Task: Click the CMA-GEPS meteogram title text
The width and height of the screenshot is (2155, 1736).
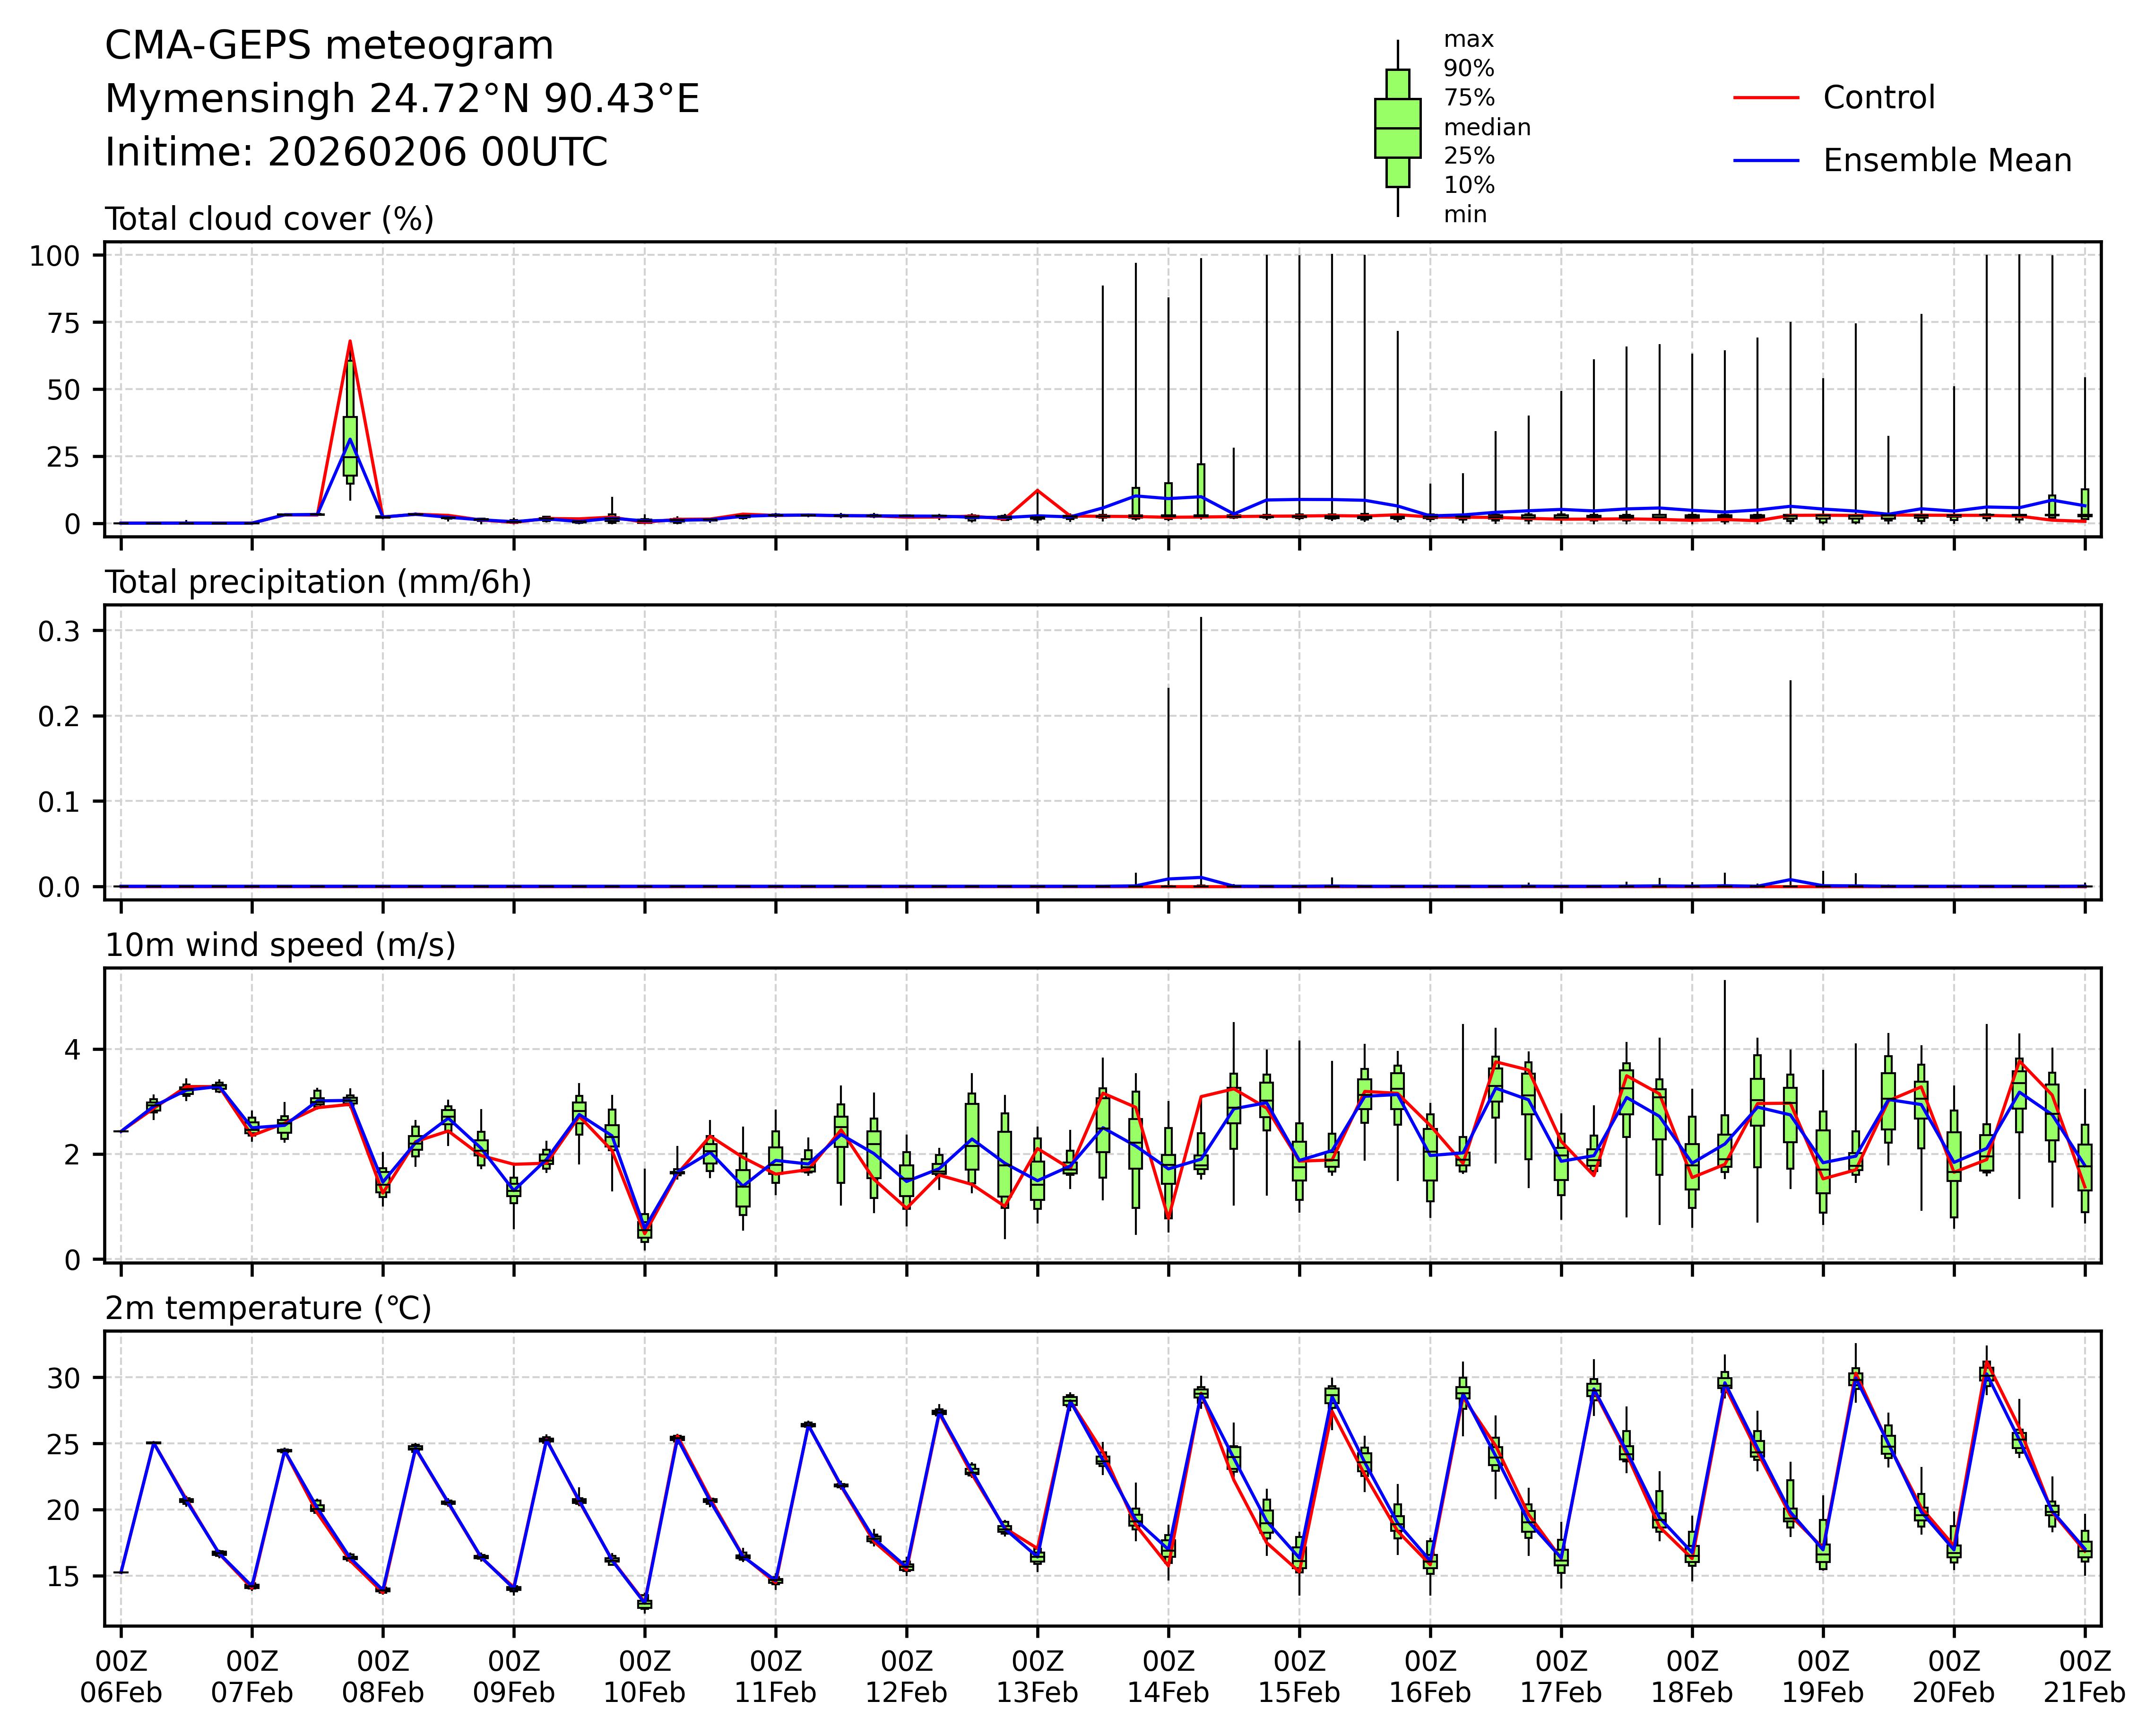Action: [329, 46]
